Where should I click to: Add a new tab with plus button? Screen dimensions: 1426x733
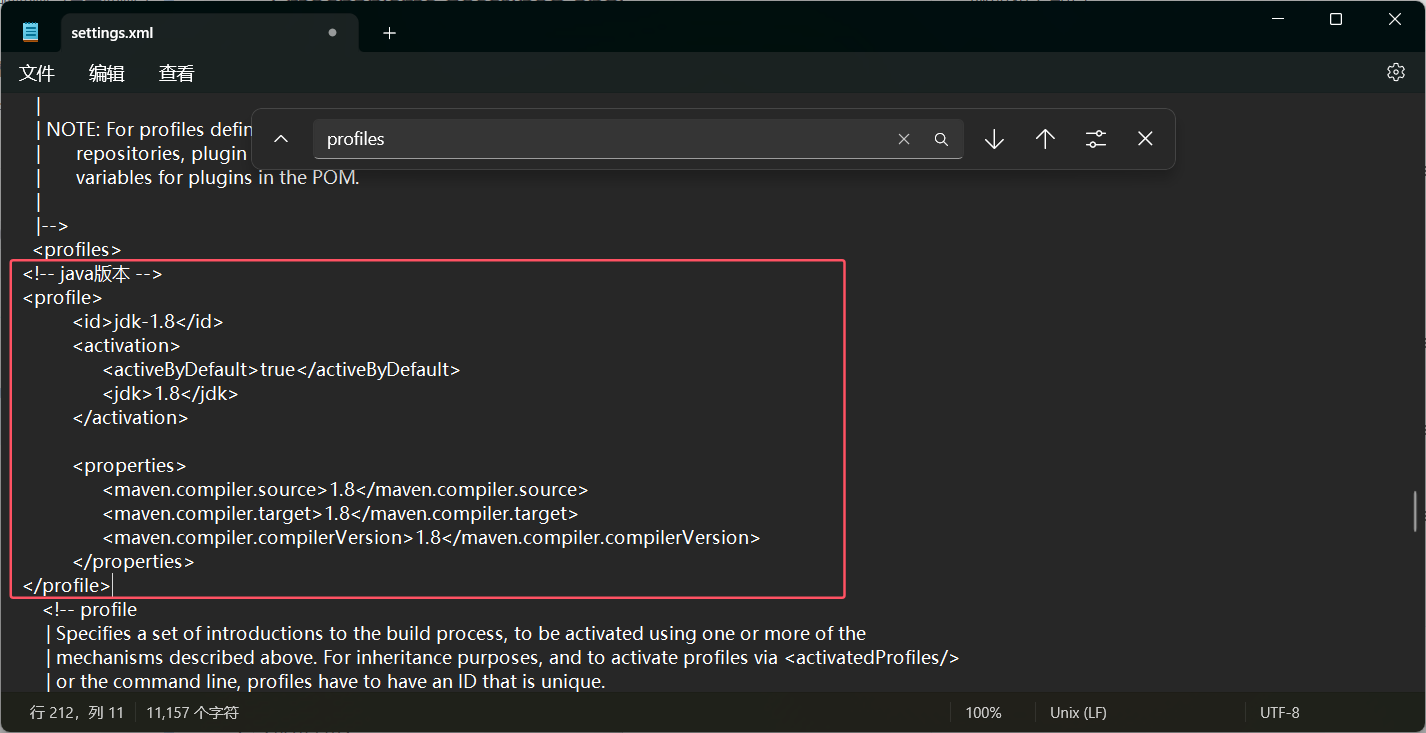390,33
